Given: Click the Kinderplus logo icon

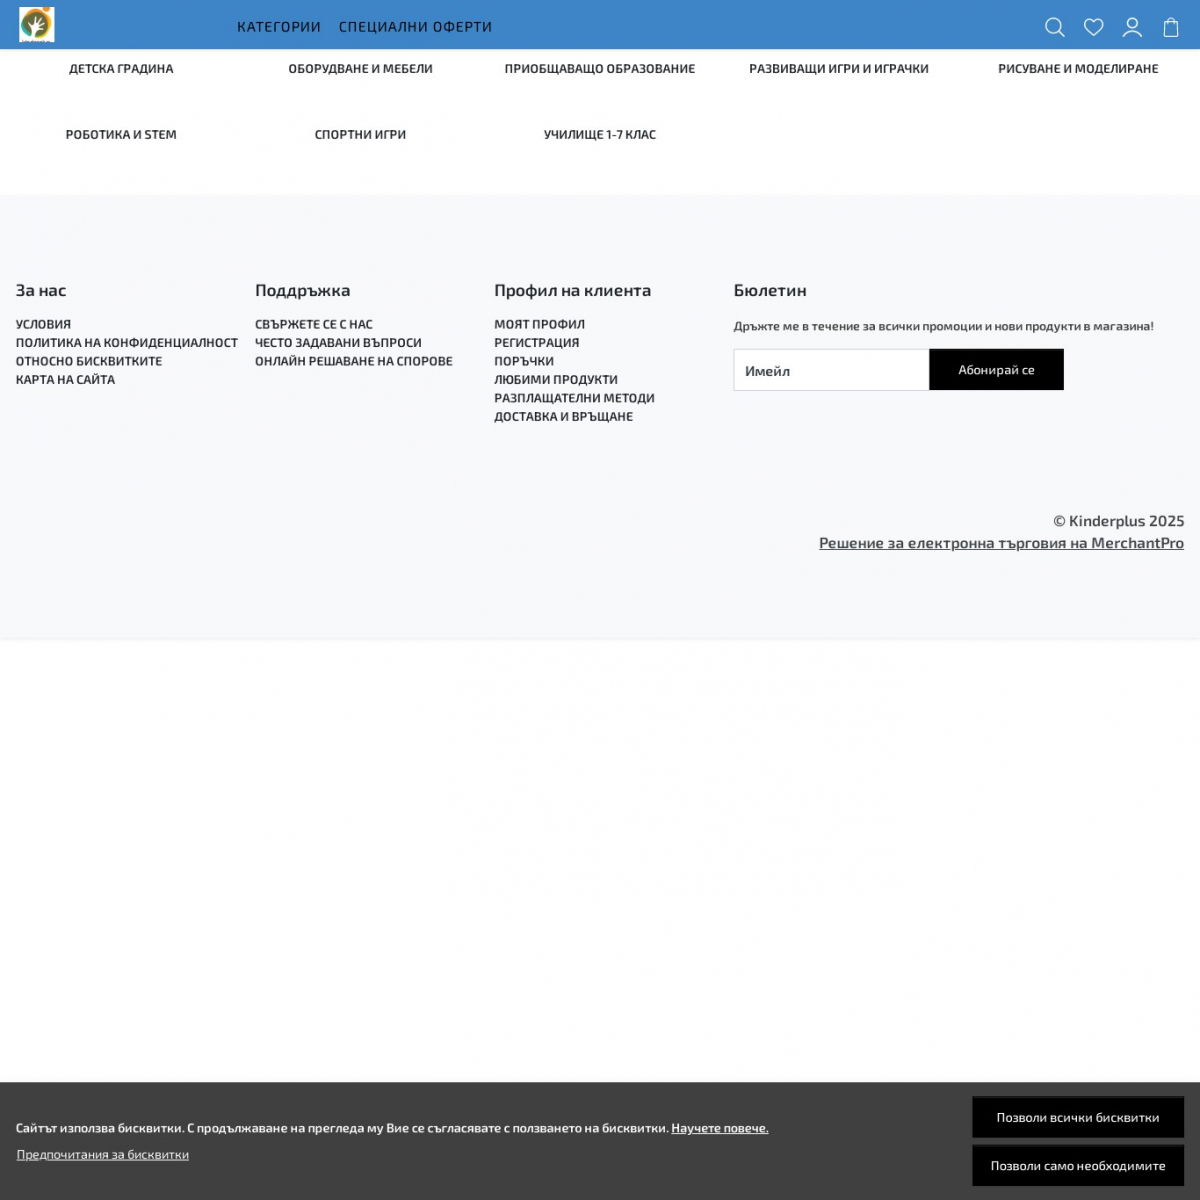Looking at the screenshot, I should 37,25.
